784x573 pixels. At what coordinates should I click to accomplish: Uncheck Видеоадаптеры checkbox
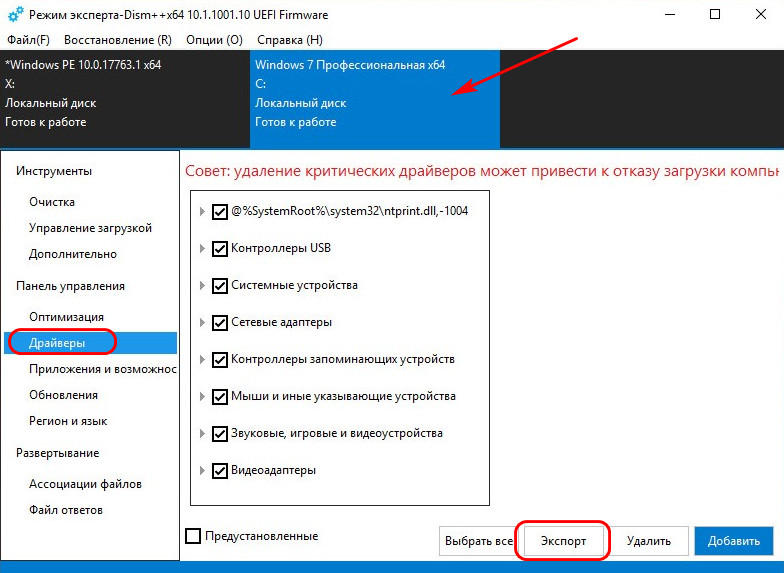point(220,470)
